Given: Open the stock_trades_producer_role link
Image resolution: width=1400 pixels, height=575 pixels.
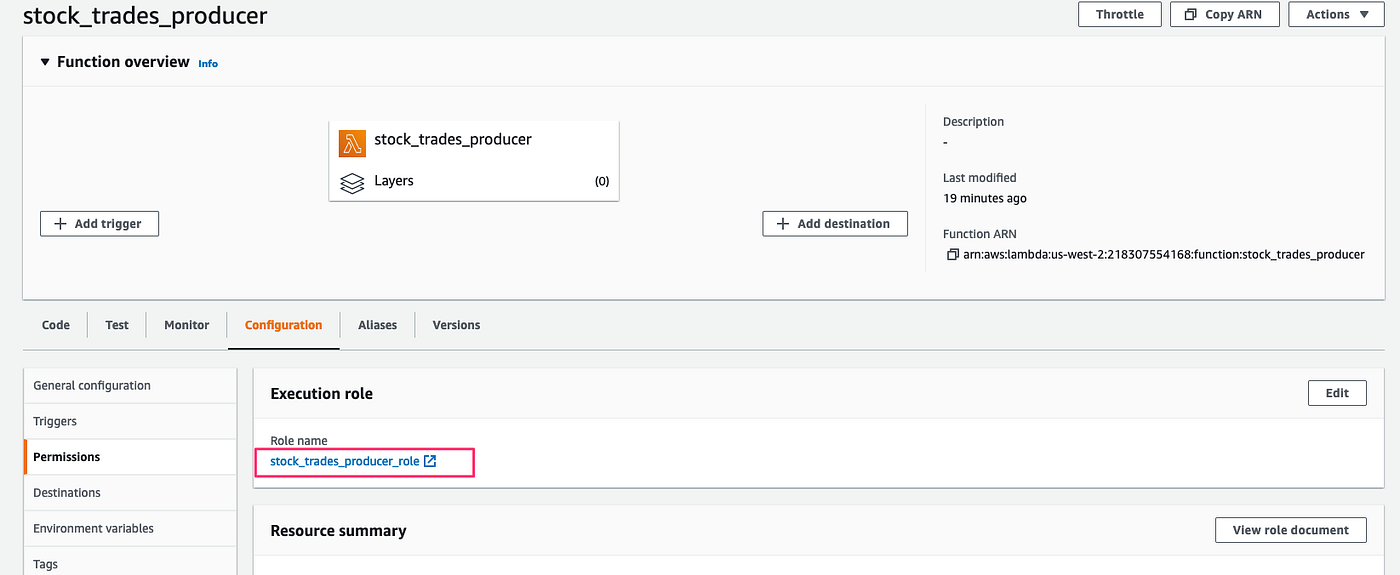Looking at the screenshot, I should (345, 461).
